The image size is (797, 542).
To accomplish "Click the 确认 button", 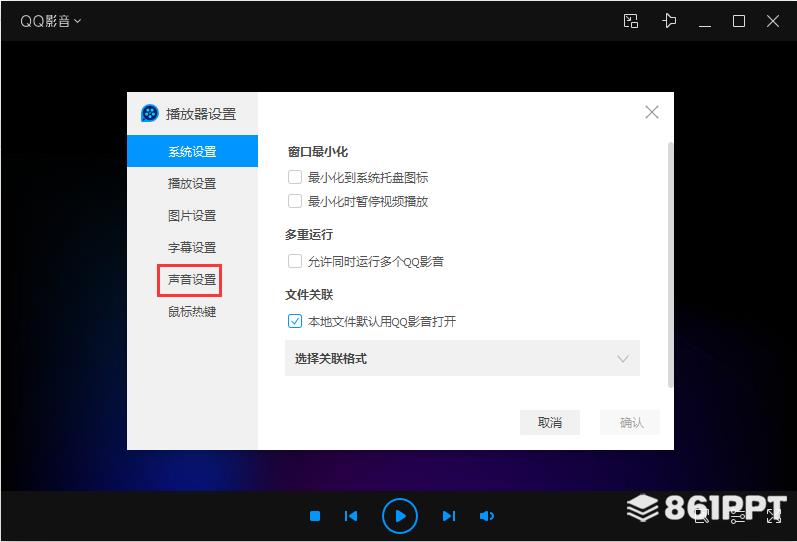I will pos(630,423).
